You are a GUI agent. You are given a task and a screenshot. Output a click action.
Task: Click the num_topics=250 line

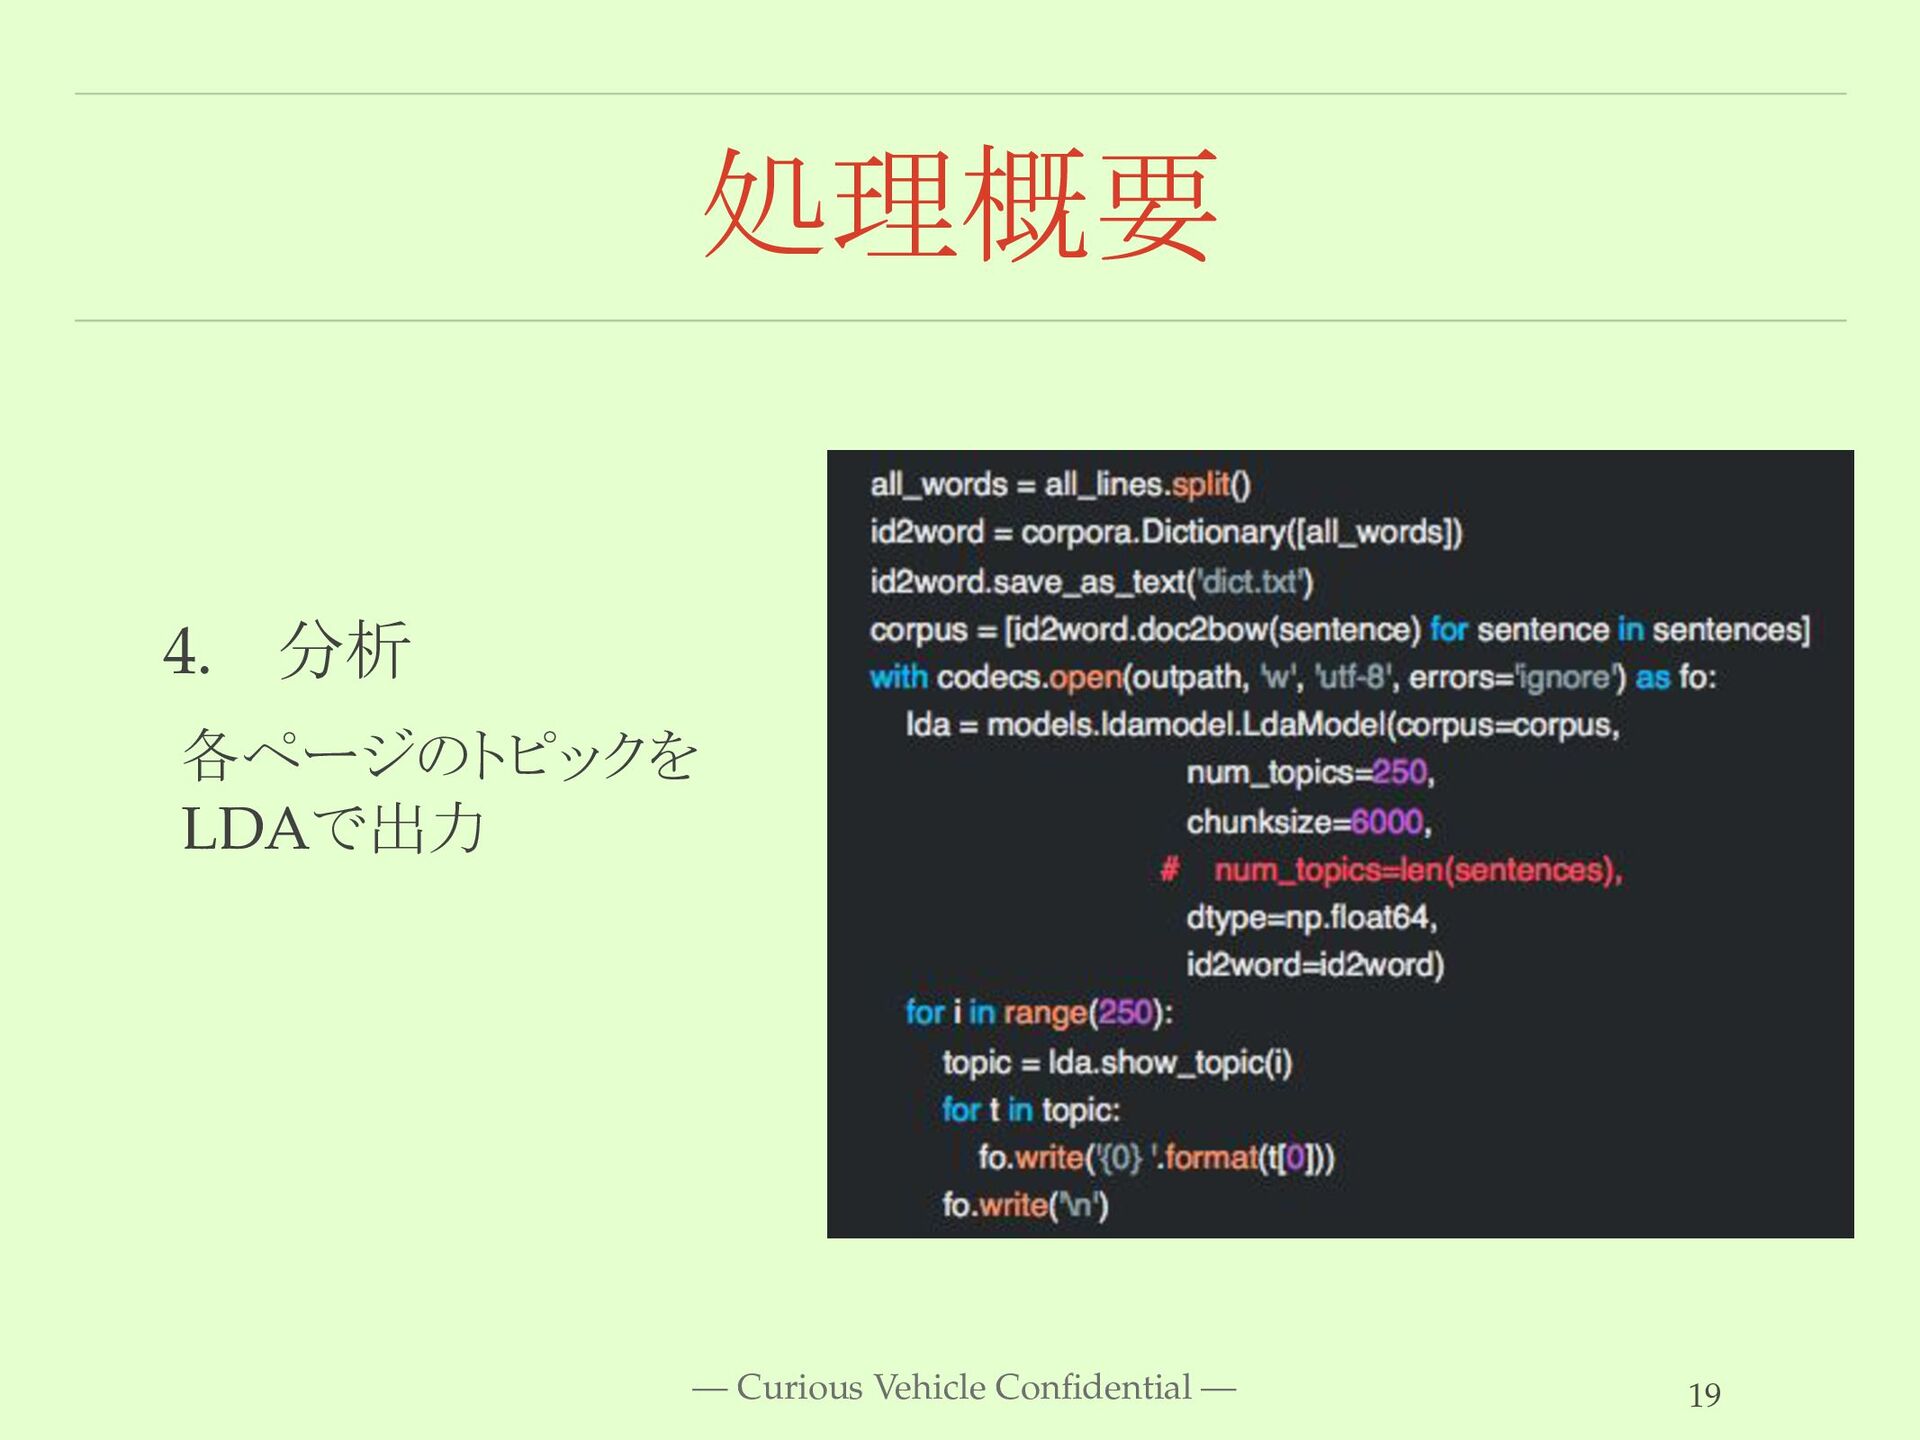1310,773
